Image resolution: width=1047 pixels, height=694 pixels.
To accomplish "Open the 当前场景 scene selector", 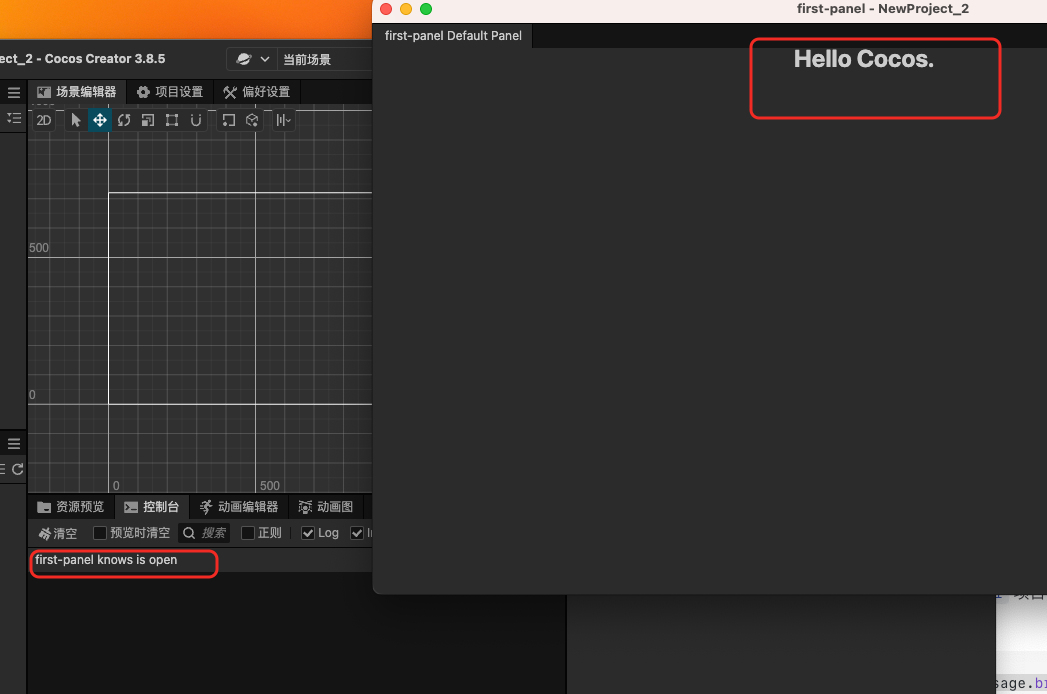I will pos(325,59).
